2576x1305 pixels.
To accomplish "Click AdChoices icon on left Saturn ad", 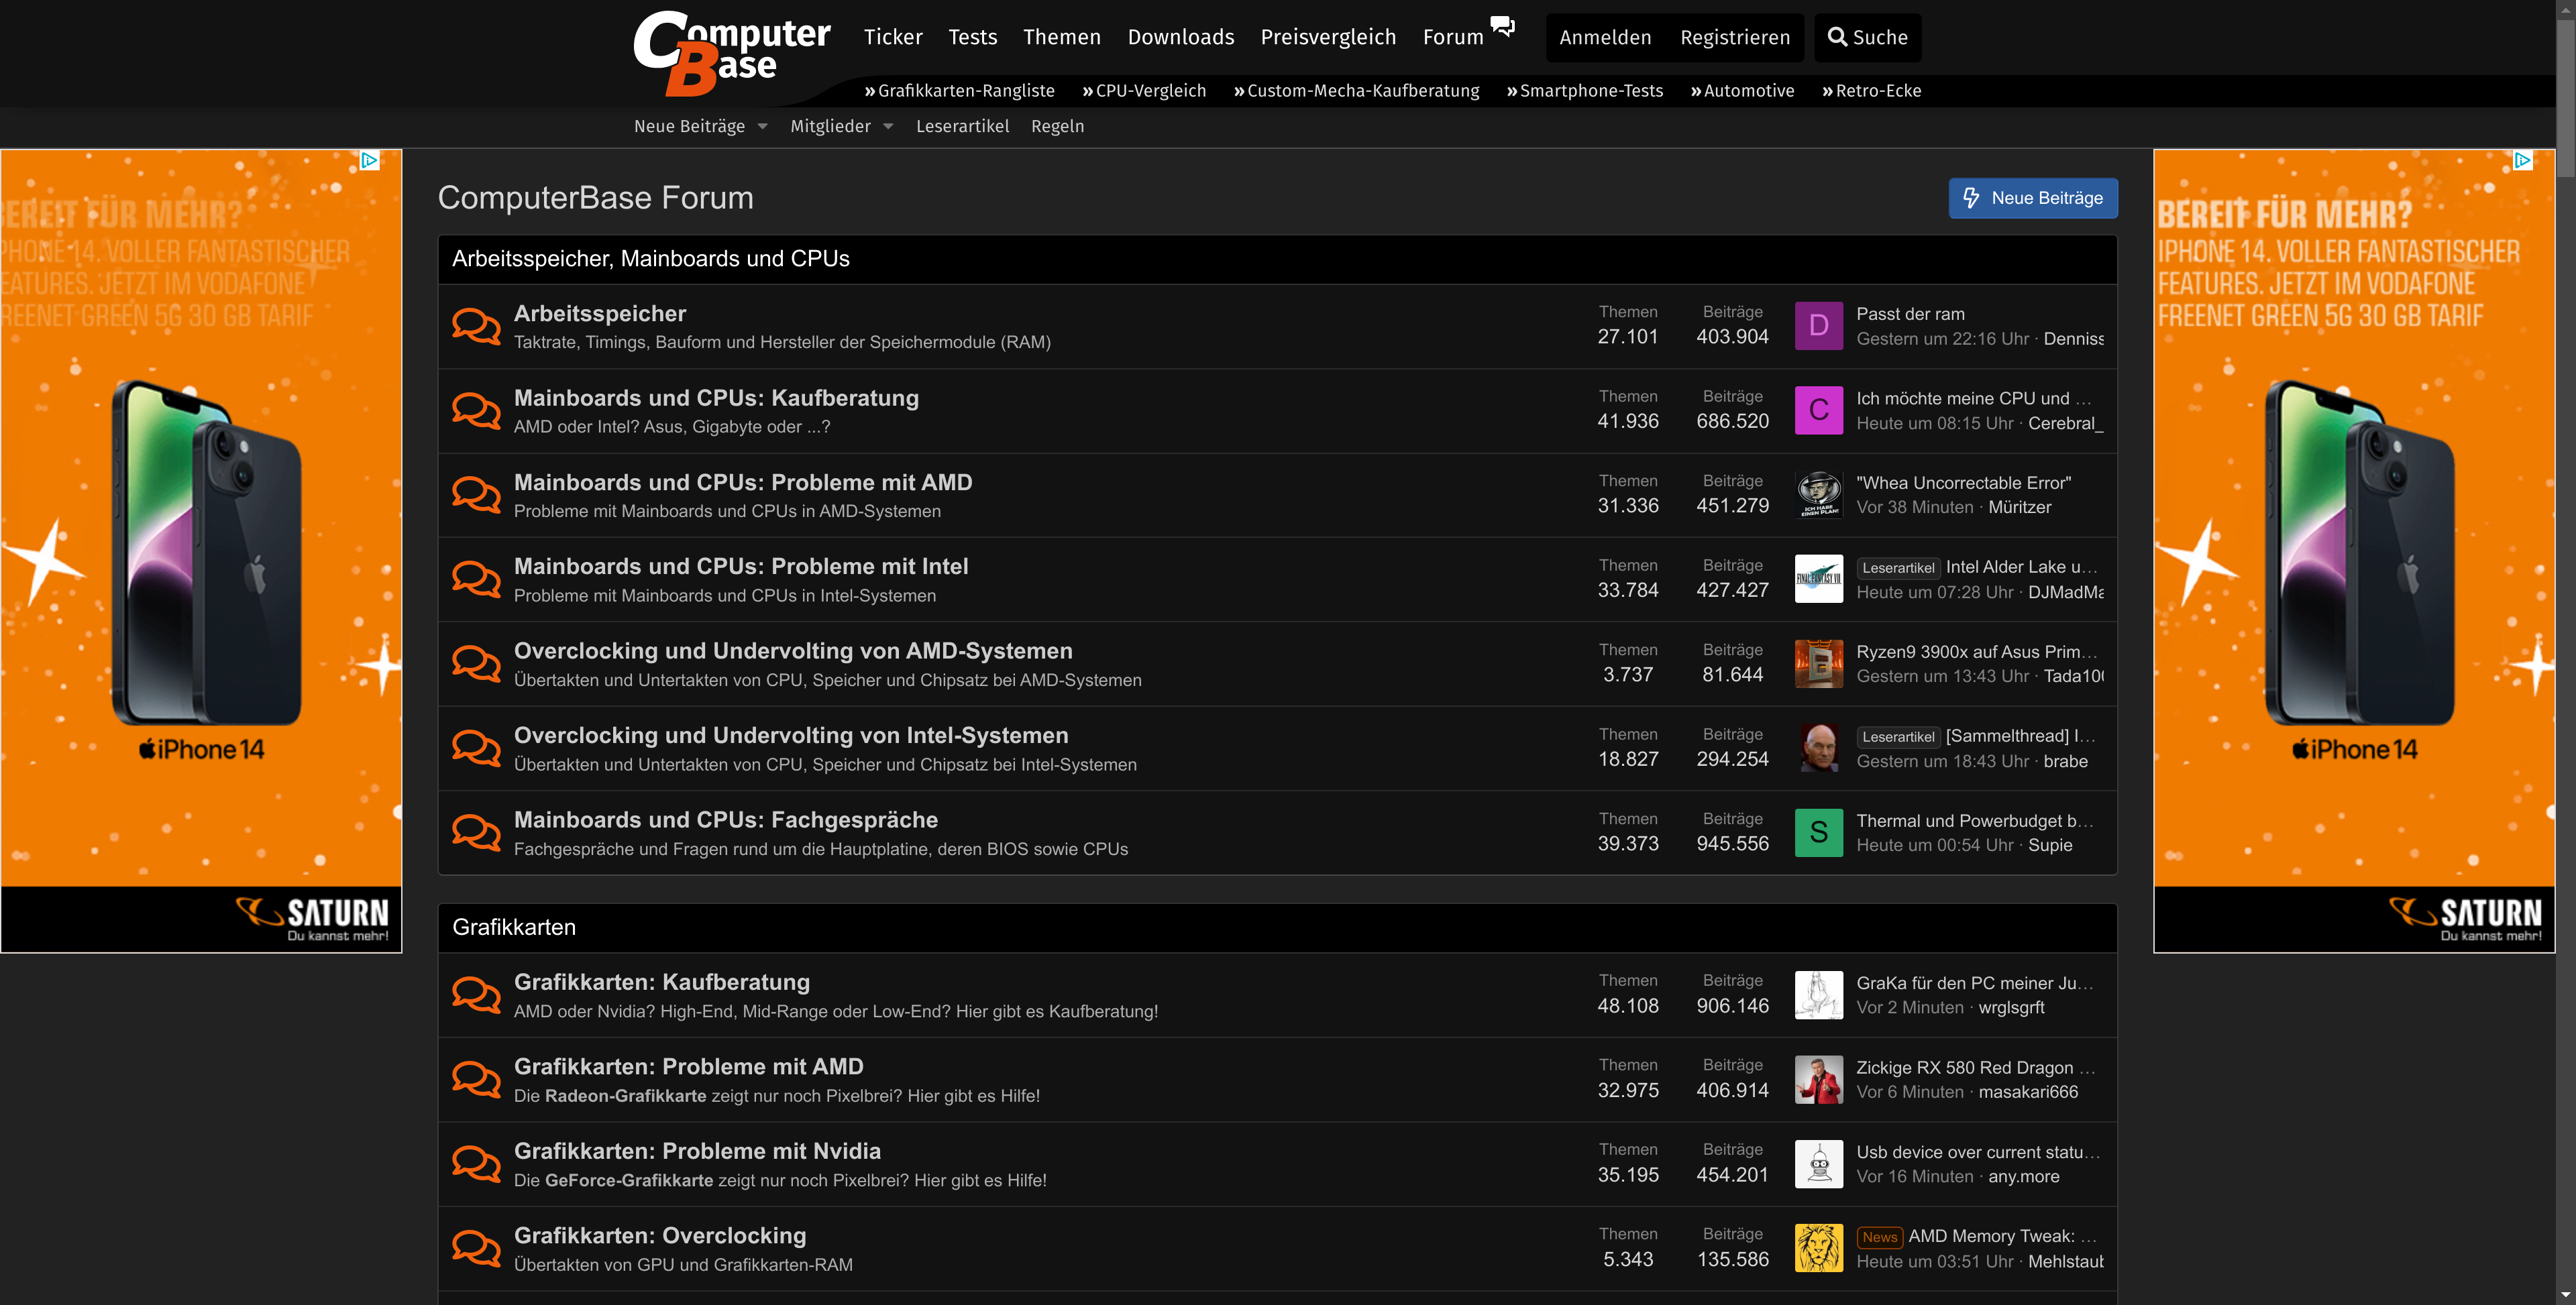I will (369, 160).
